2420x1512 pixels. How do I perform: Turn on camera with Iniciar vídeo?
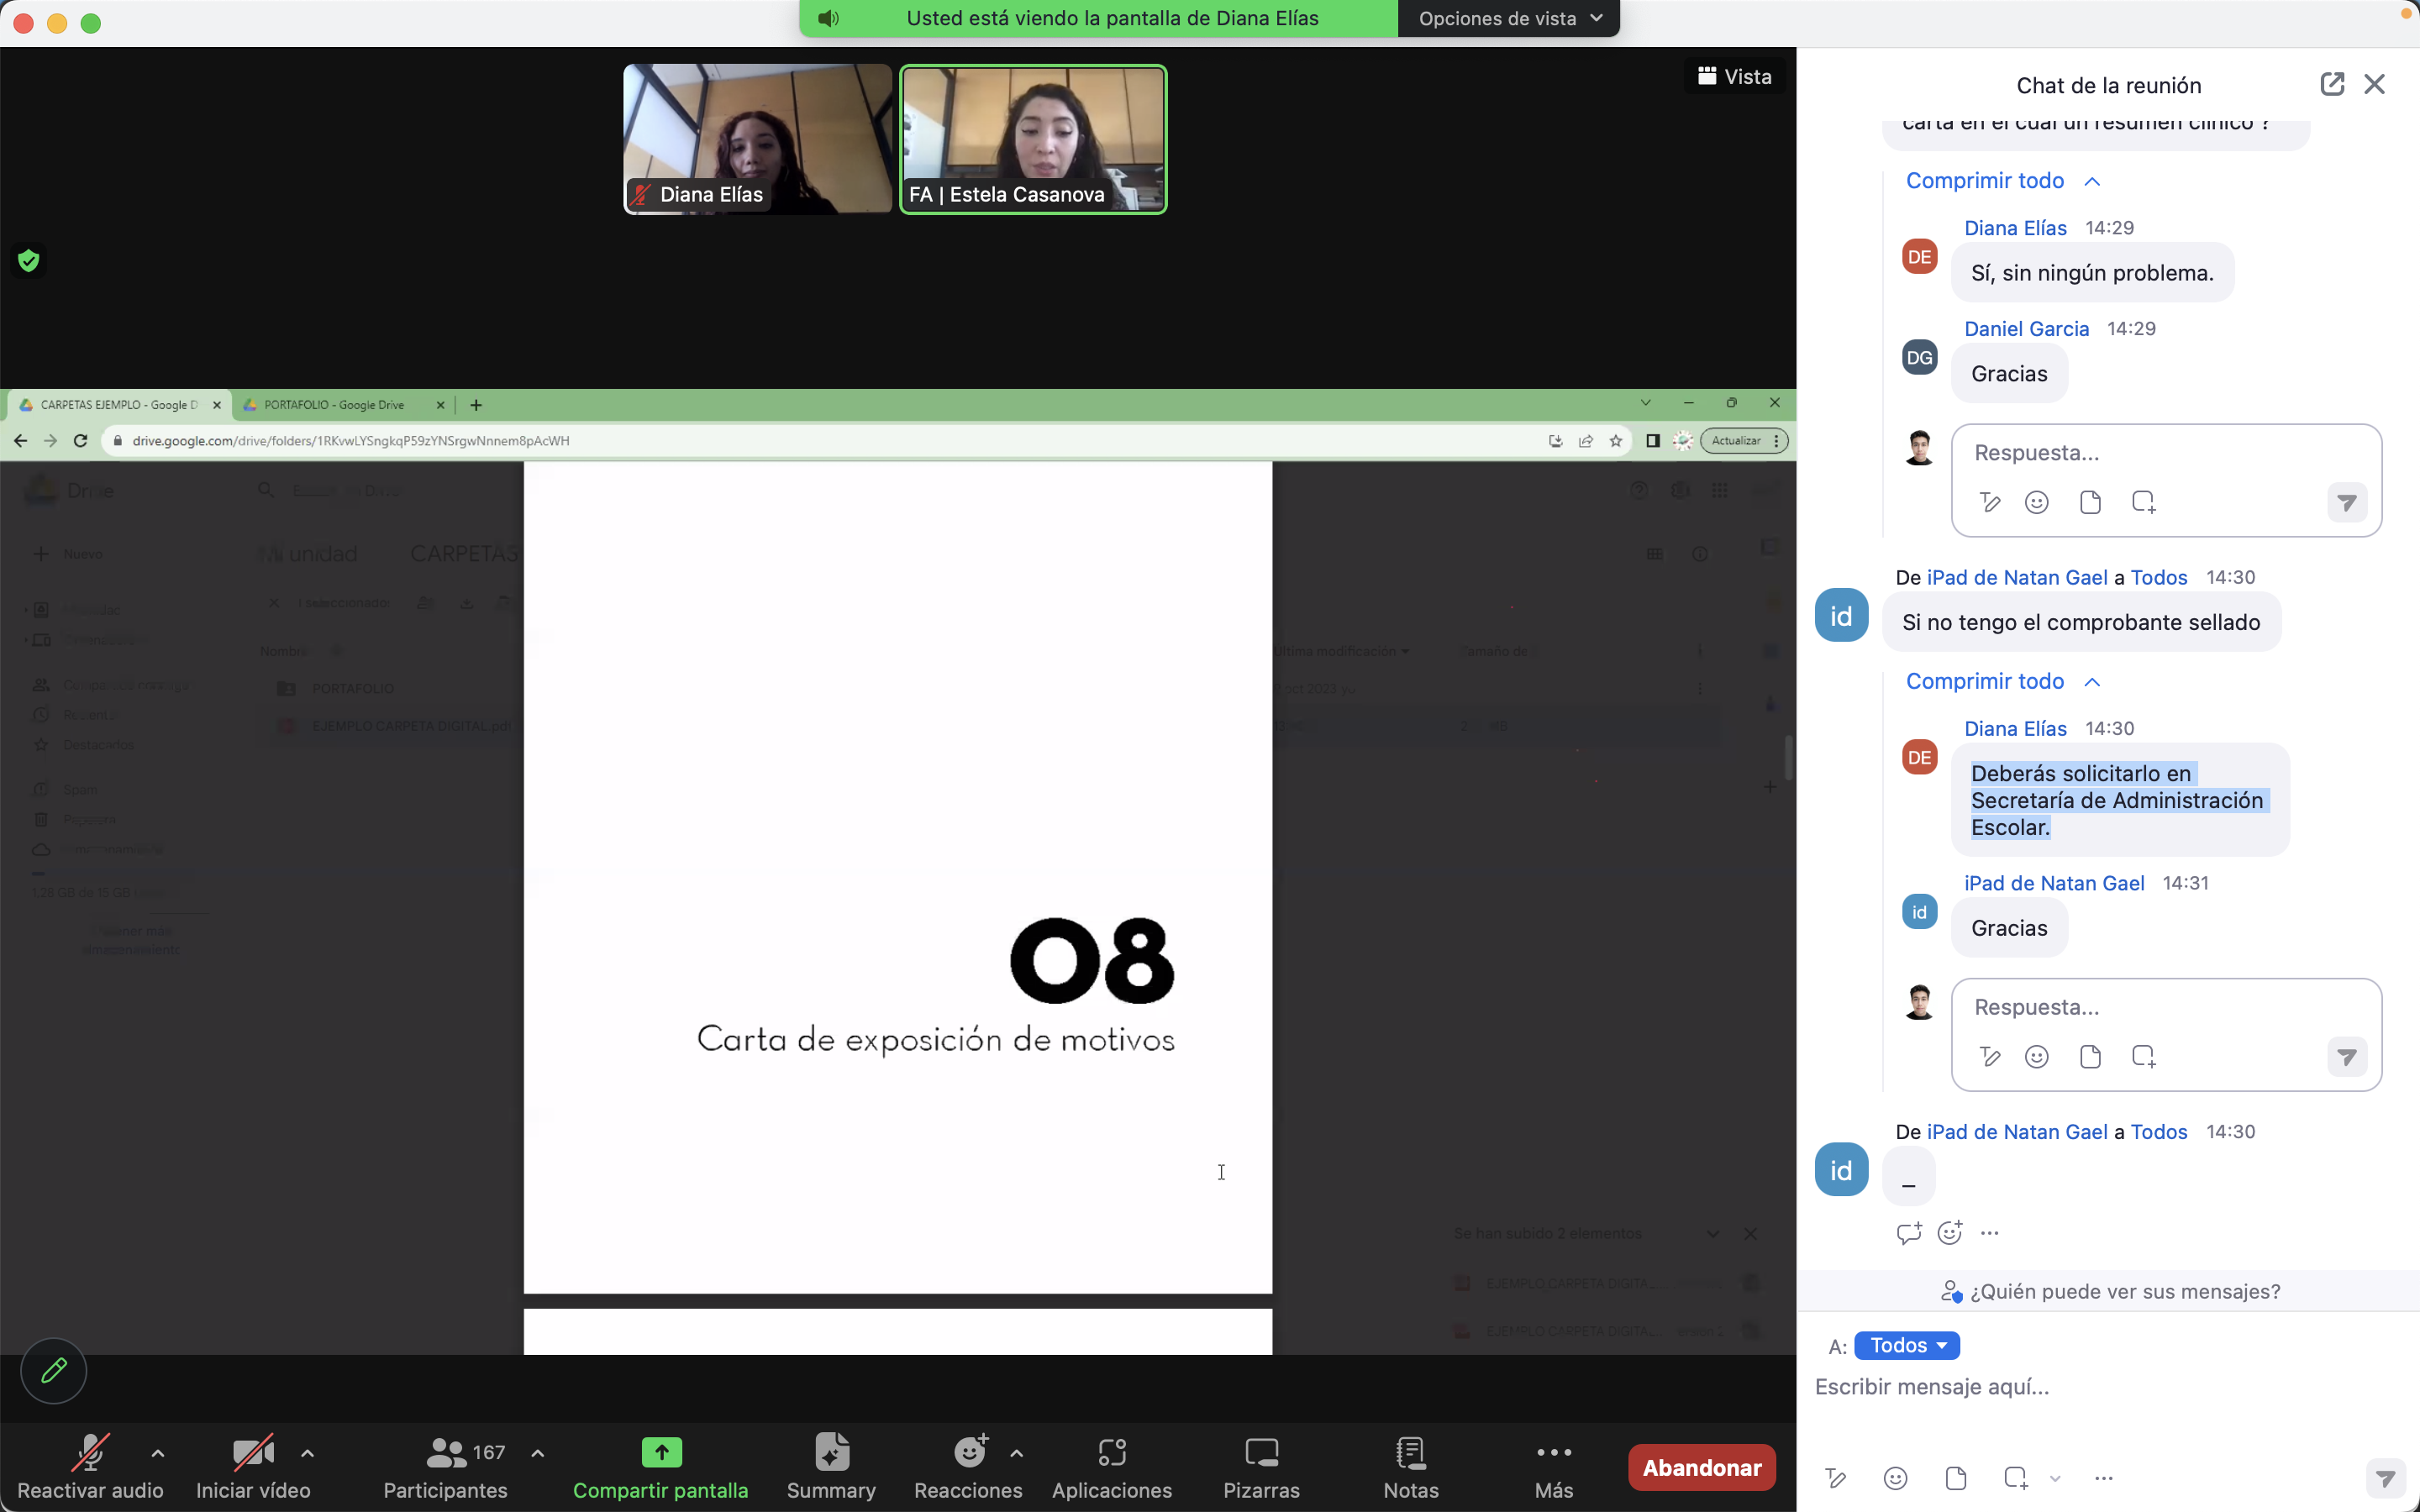tap(253, 1465)
